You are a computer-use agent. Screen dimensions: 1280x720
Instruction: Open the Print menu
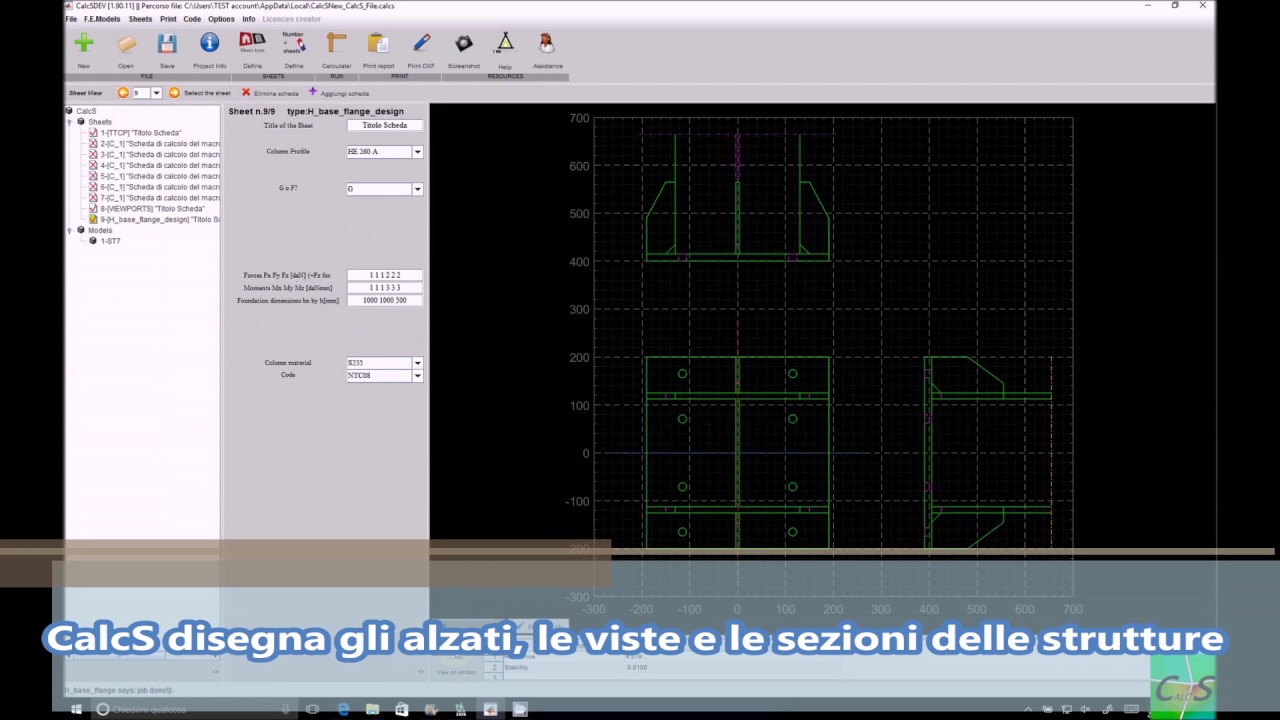click(x=168, y=19)
